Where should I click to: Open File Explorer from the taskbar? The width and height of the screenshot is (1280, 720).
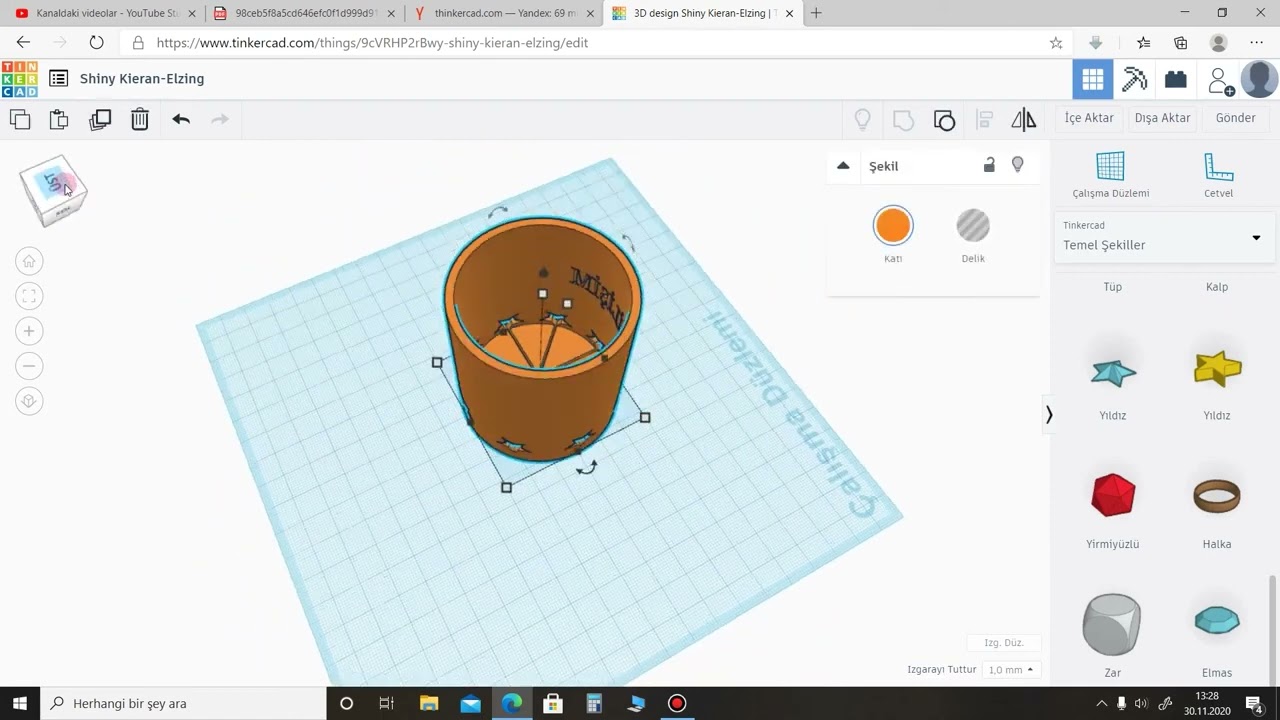(x=429, y=703)
